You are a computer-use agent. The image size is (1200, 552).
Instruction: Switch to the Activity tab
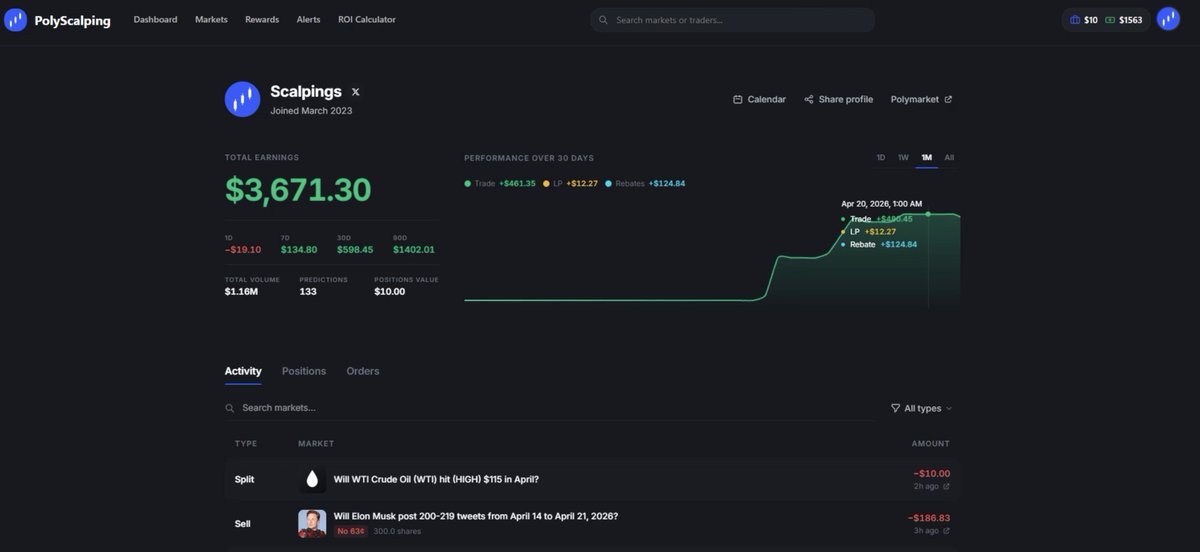click(x=243, y=371)
